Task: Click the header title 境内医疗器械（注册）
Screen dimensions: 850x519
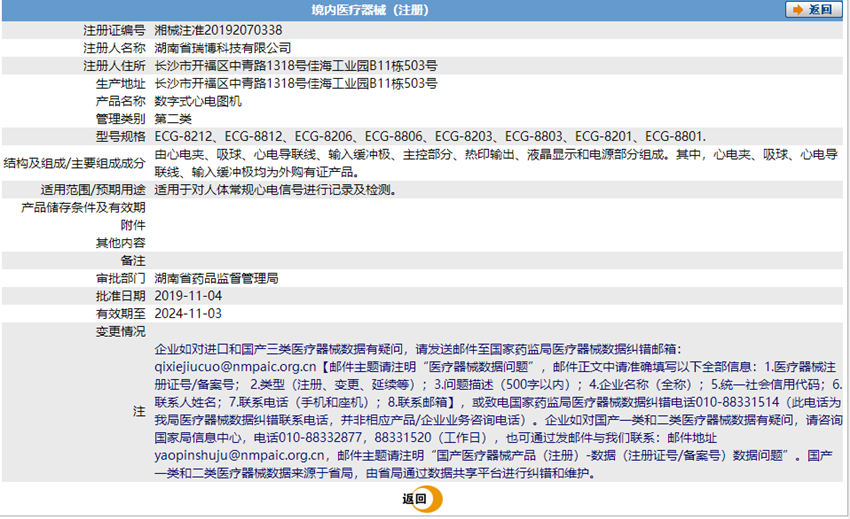Action: tap(370, 10)
